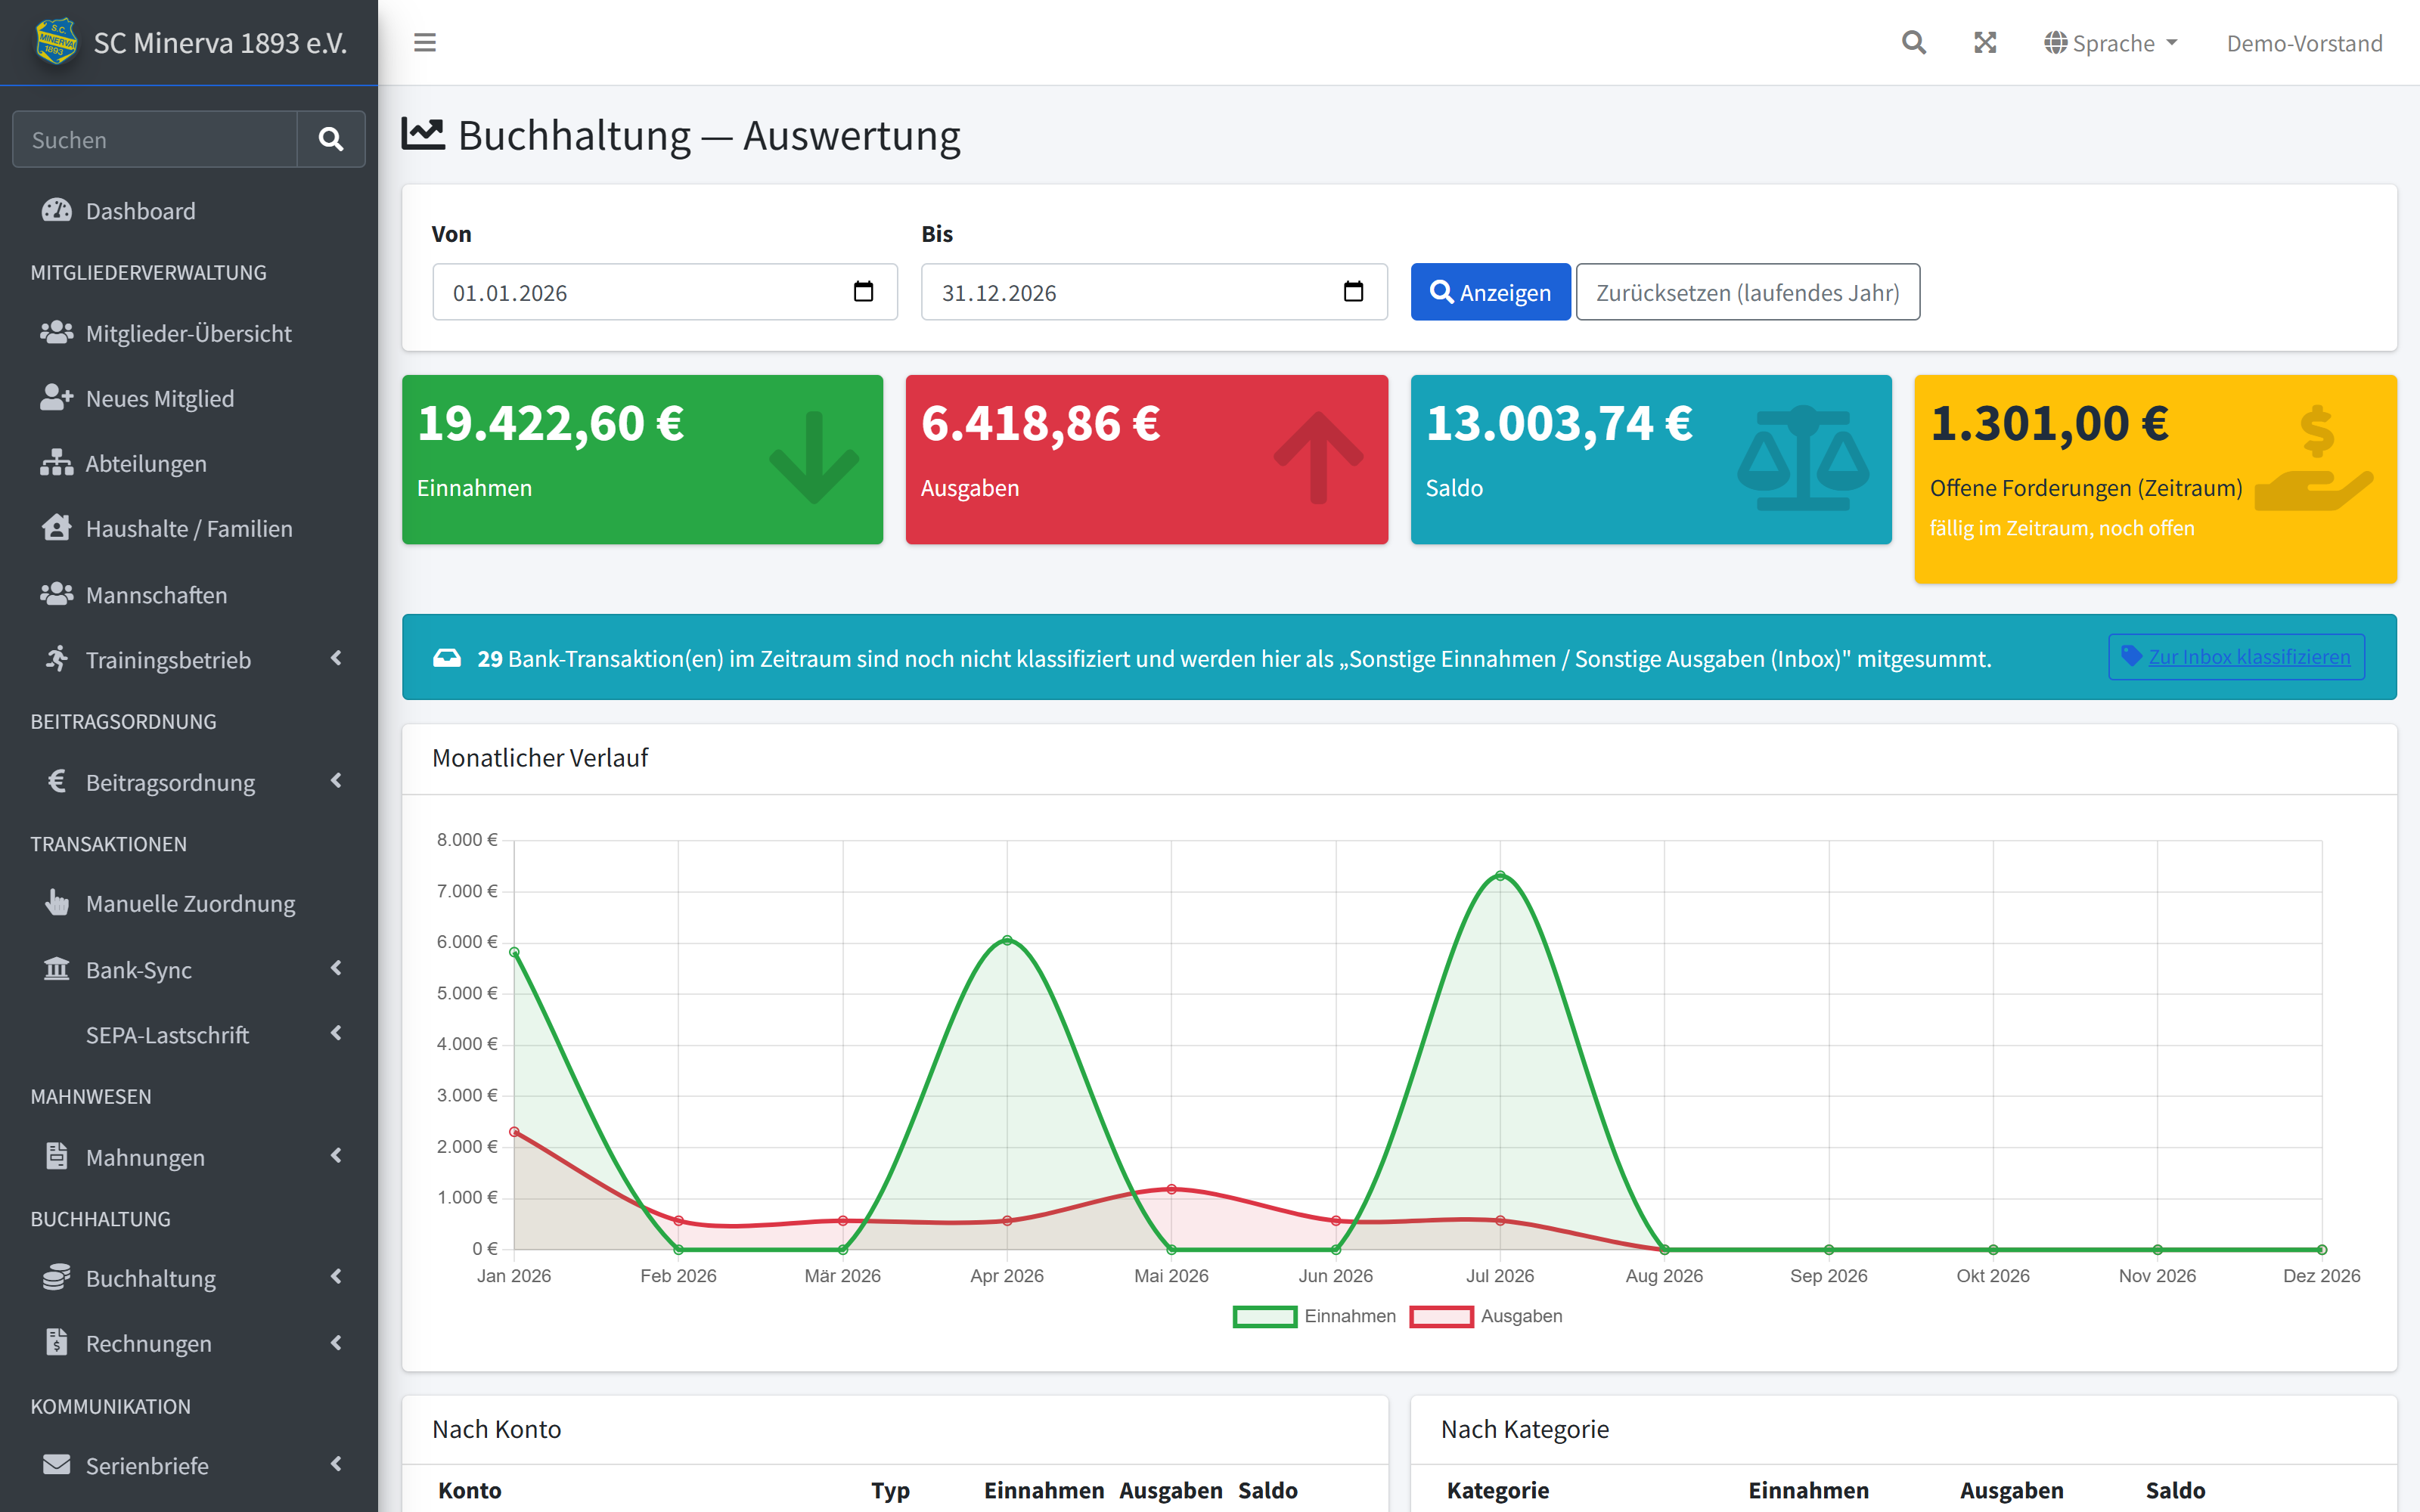Expand the Trainingsbetrieb submenu chevron
This screenshot has height=1512, width=2420.
[336, 659]
